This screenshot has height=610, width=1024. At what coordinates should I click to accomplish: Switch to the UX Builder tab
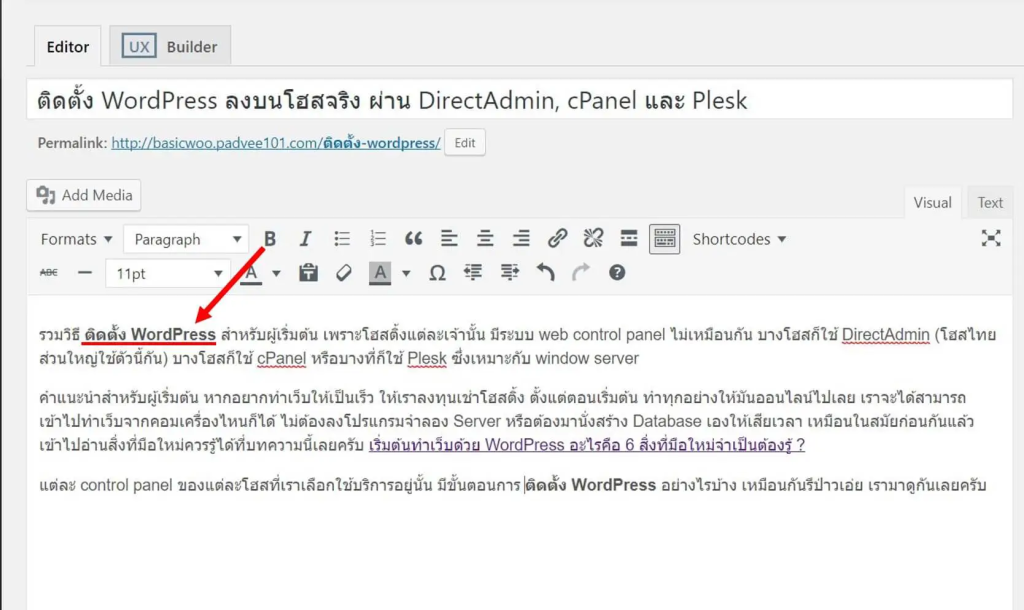pyautogui.click(x=170, y=47)
